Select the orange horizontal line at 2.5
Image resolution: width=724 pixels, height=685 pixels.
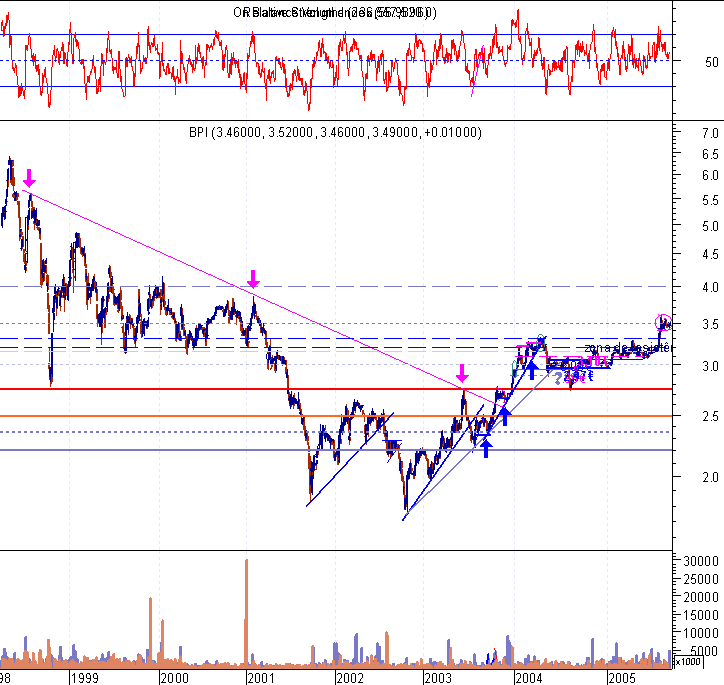click(336, 416)
